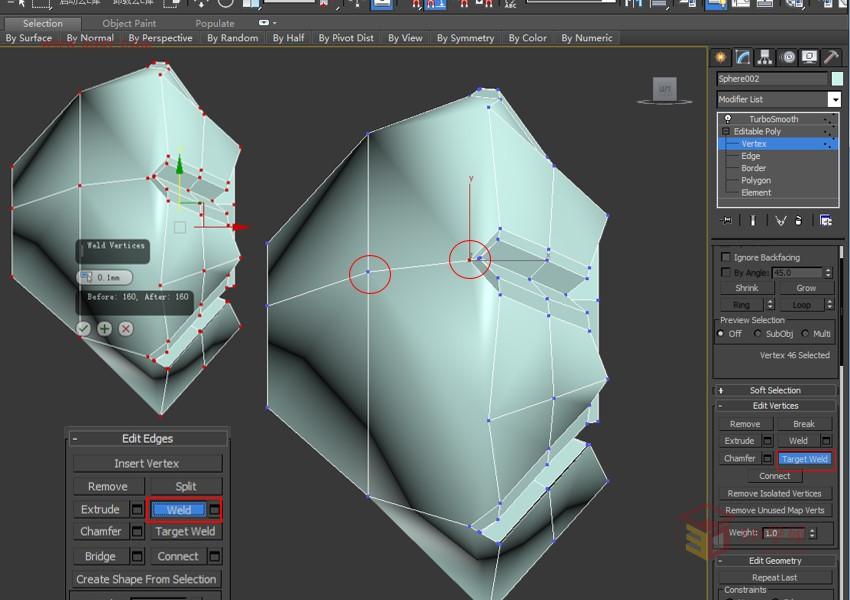The image size is (850, 600).
Task: Open the Utilities panel hammer icon
Action: pyautogui.click(x=831, y=59)
